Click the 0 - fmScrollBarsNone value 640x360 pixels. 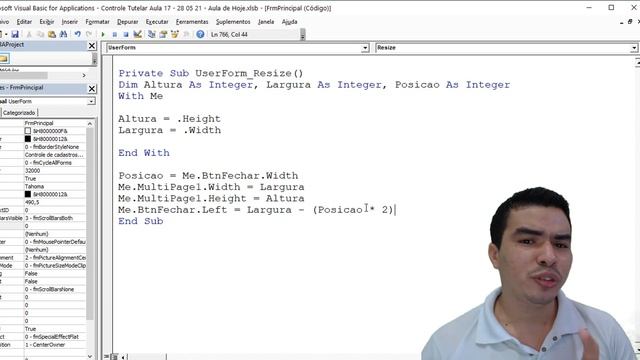55,289
